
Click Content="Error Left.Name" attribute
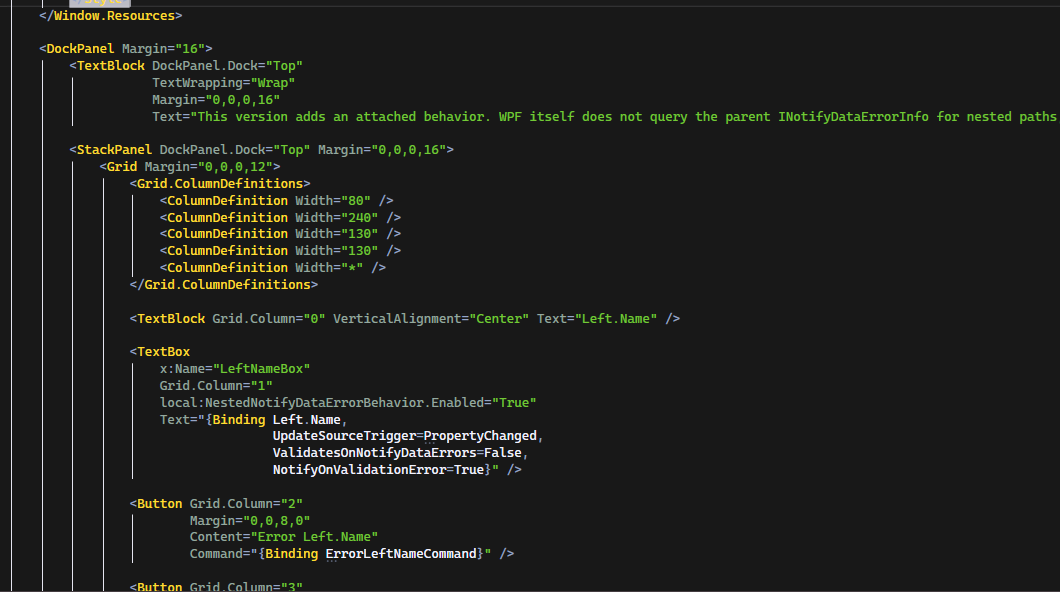[x=283, y=537]
